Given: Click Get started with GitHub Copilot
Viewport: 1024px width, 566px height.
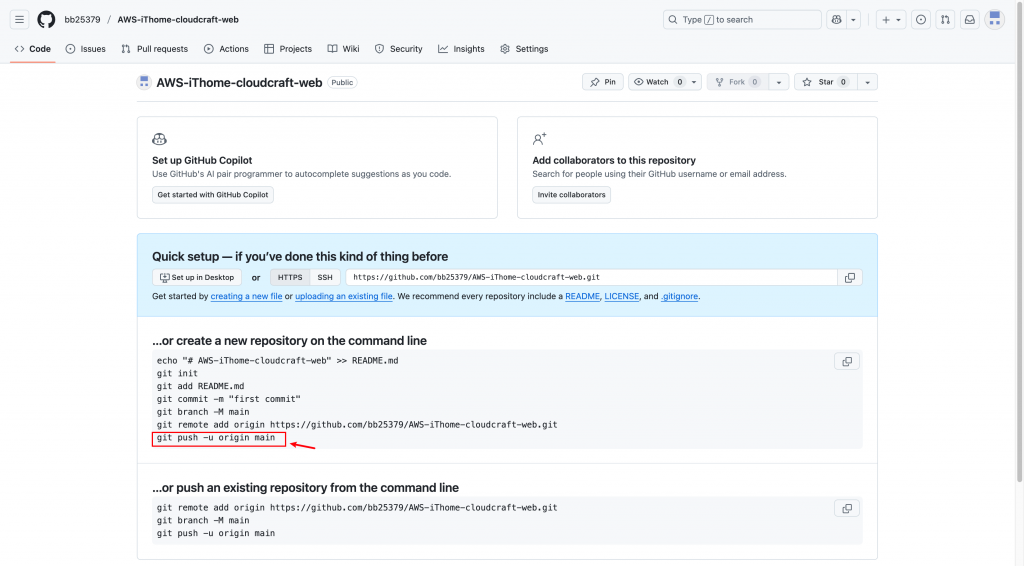Looking at the screenshot, I should click(213, 195).
